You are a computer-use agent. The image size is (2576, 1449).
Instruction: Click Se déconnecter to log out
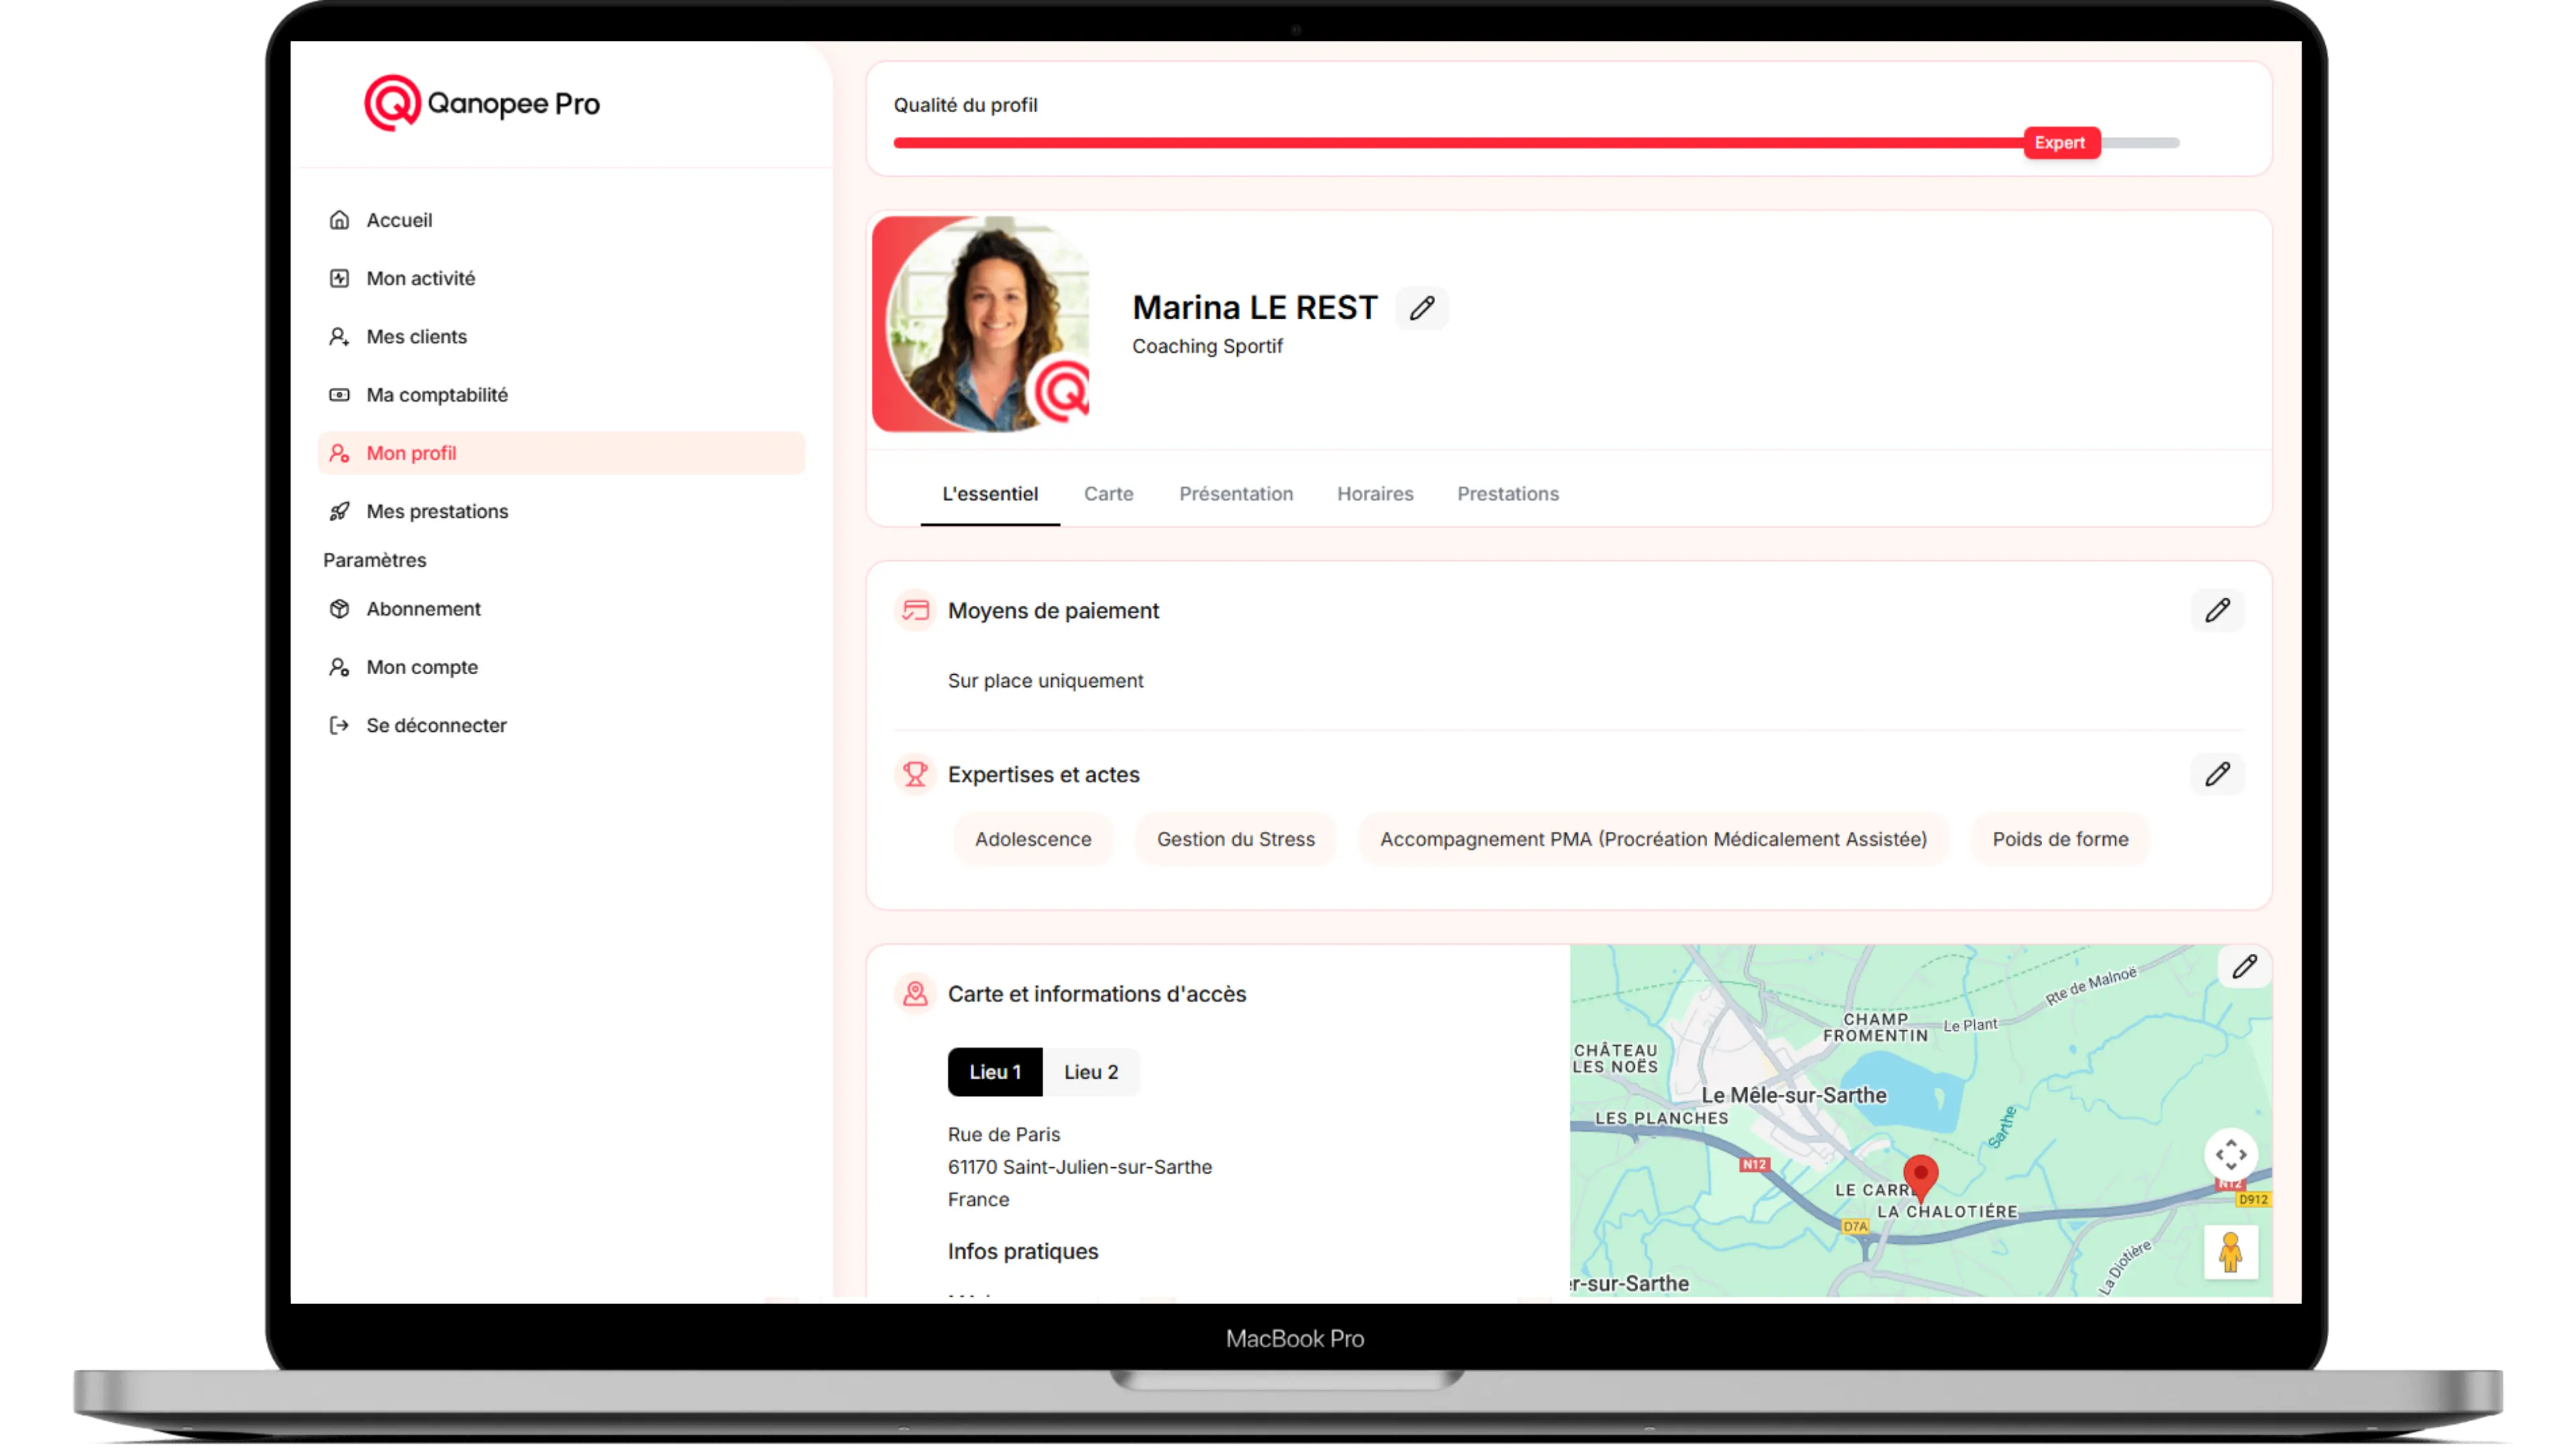pyautogui.click(x=436, y=726)
